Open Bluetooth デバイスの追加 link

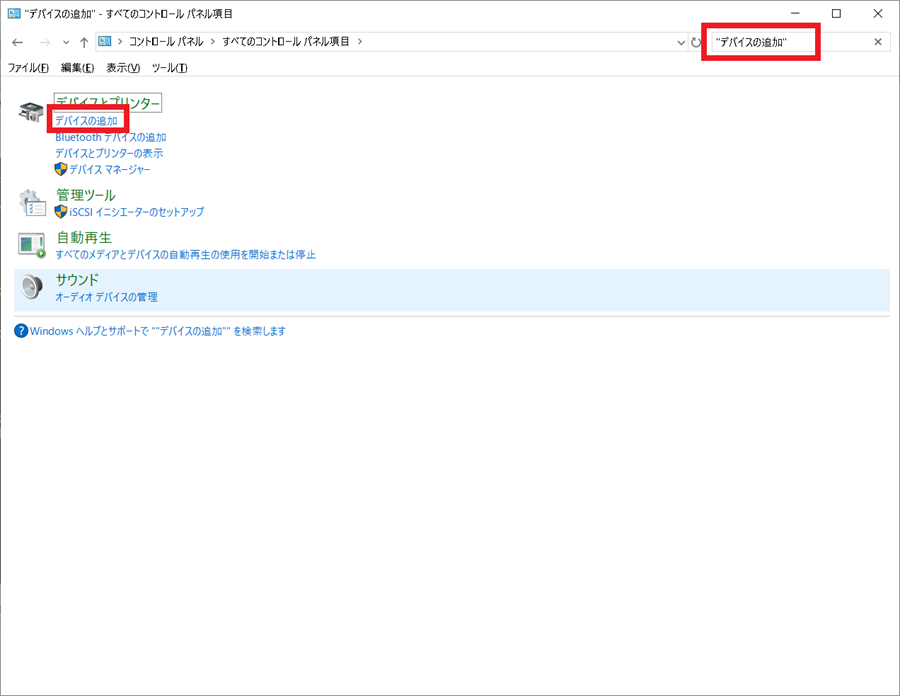[x=110, y=137]
